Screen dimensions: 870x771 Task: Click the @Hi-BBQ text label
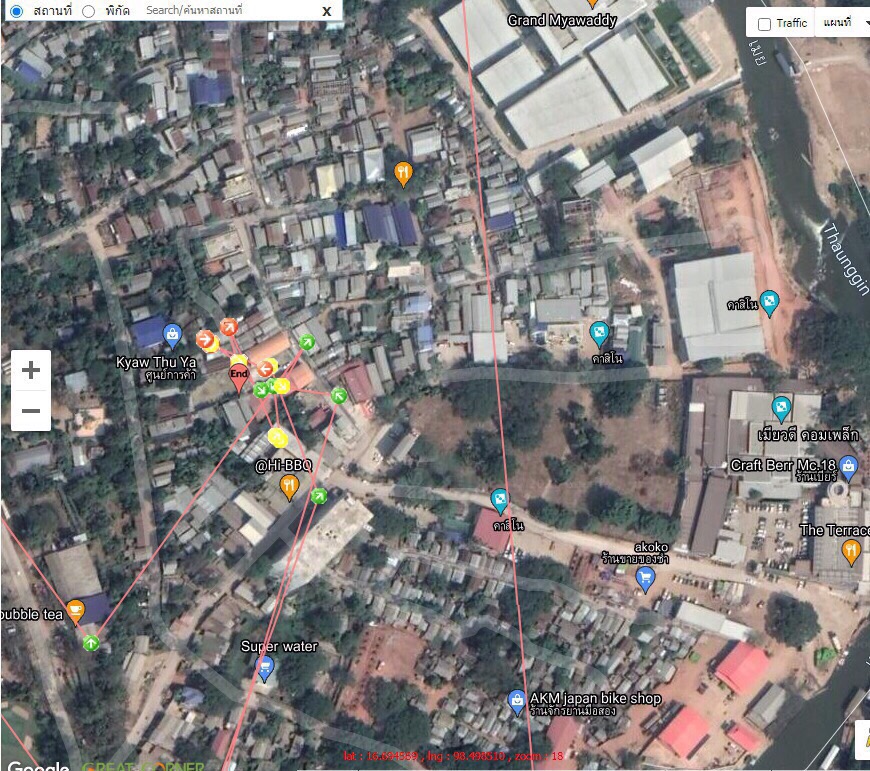pos(284,465)
